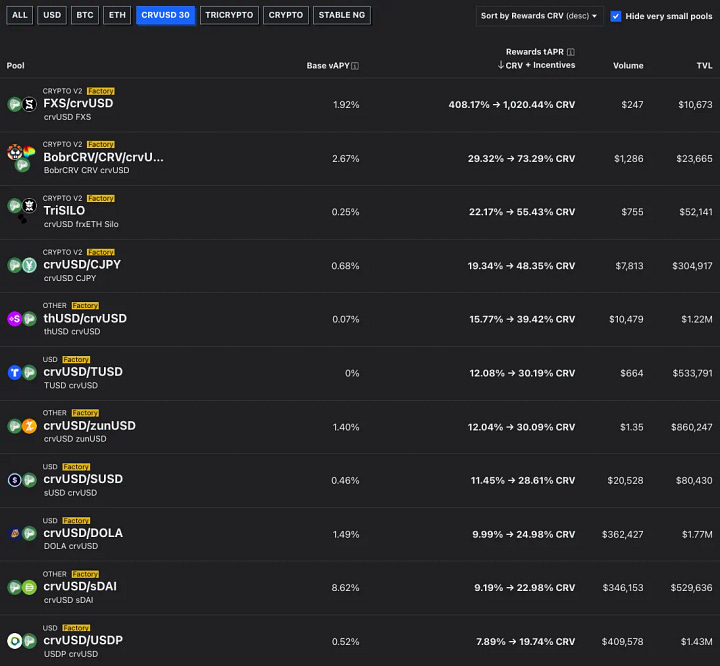Screen dimensions: 720x666
Task: Open the crvUSD/SUSD pool
Action: click(83, 479)
